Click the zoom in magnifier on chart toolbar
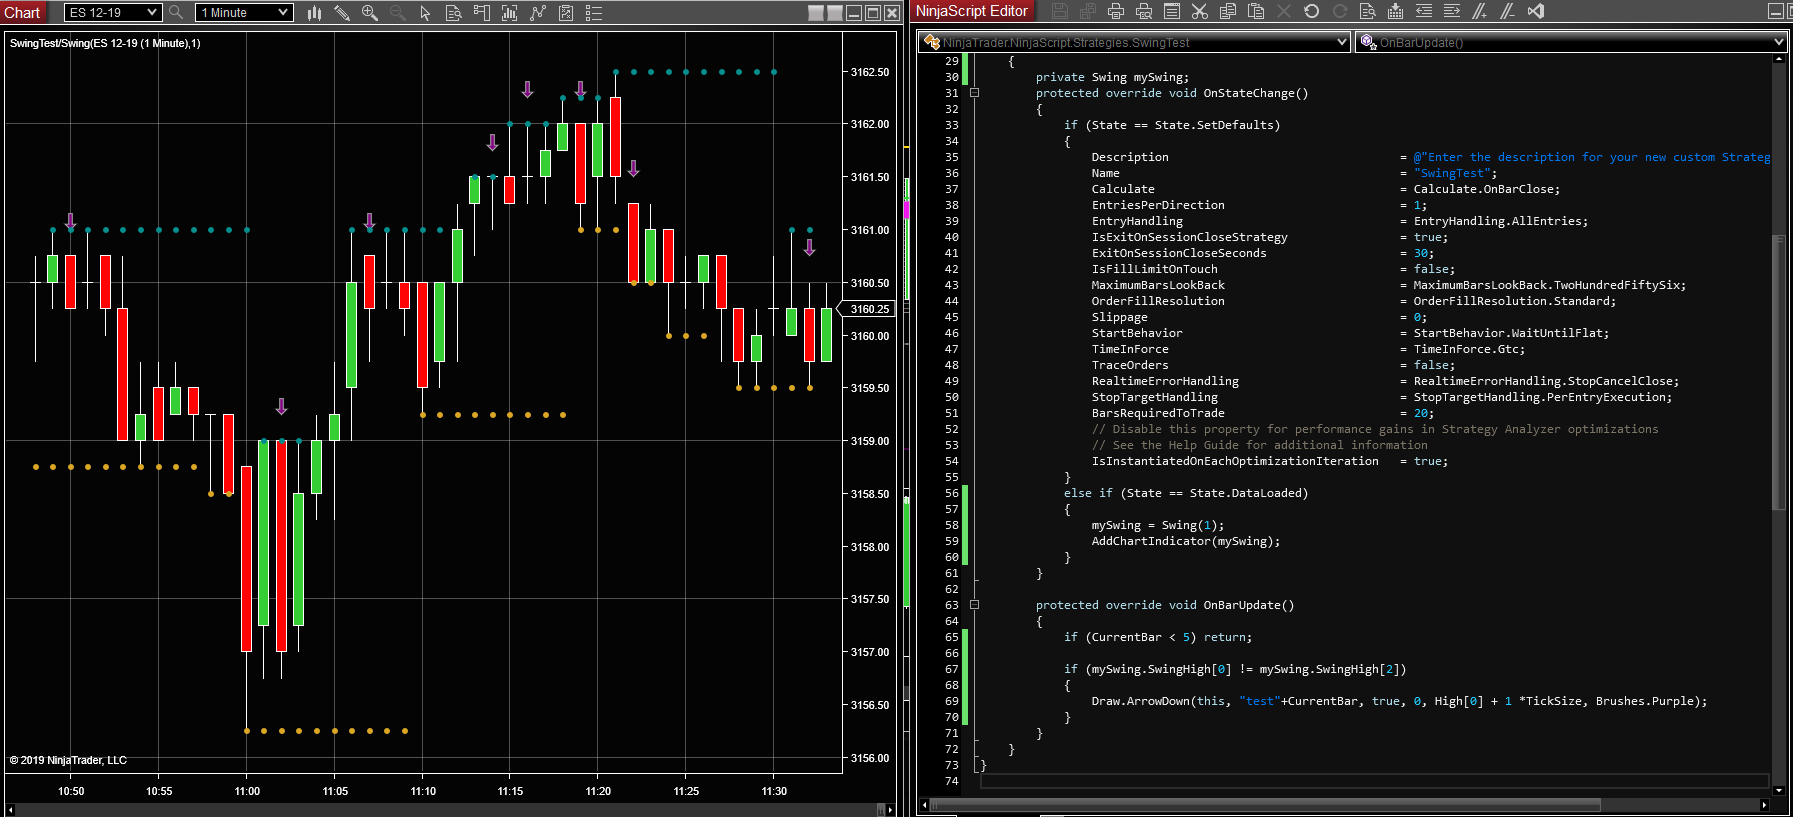 click(369, 13)
